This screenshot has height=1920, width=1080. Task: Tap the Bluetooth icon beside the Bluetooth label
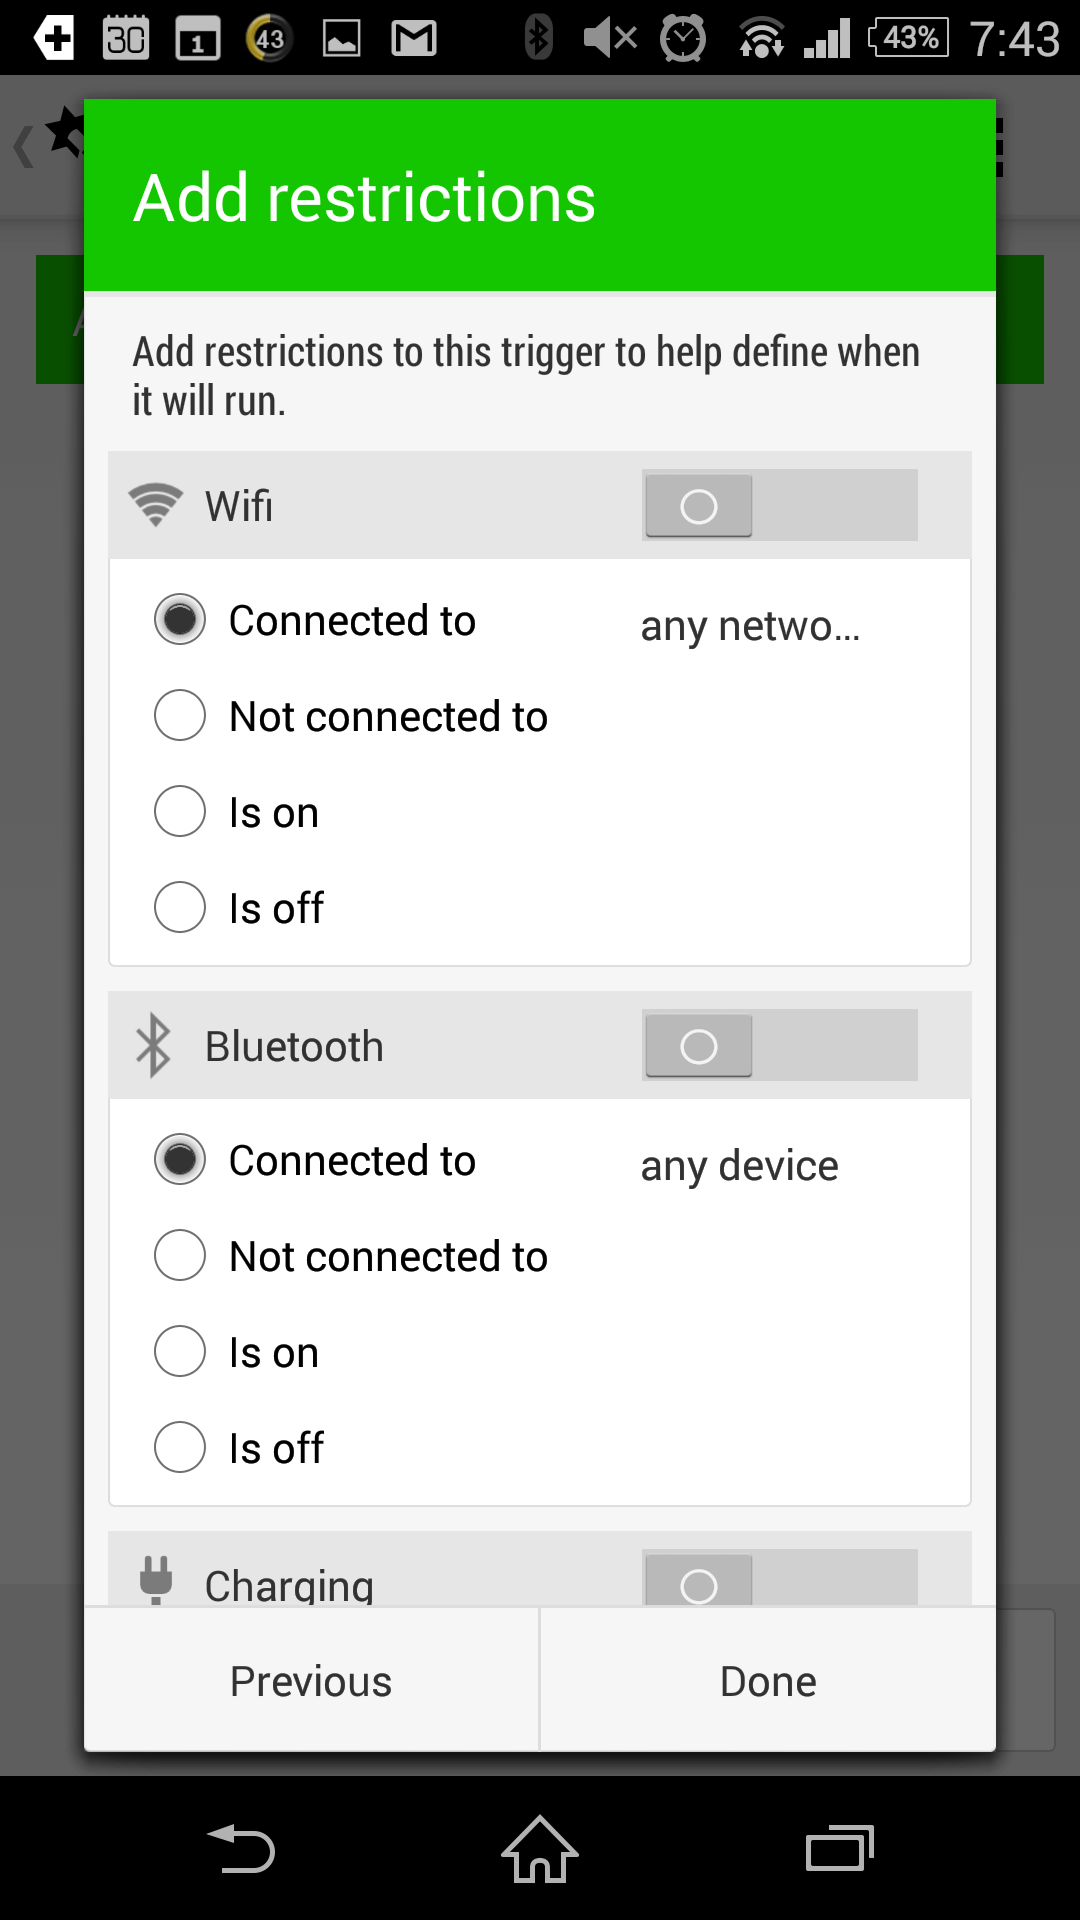[x=153, y=1046]
